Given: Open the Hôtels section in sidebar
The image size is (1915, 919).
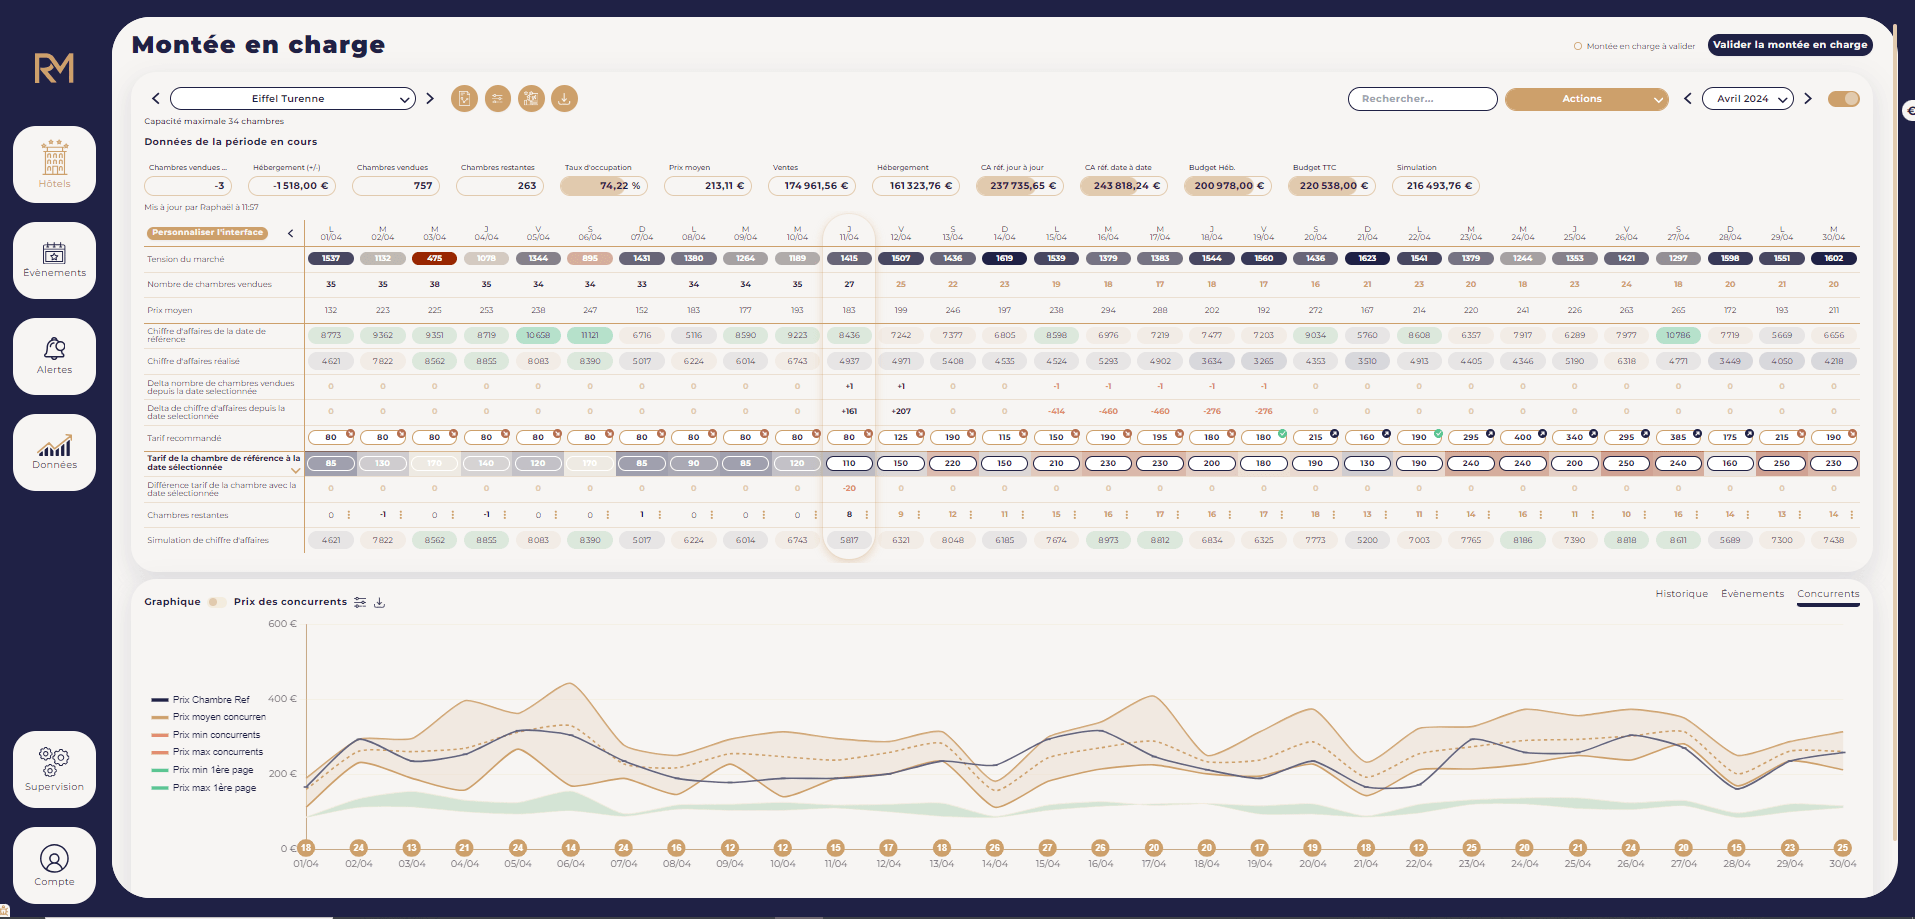Looking at the screenshot, I should coord(55,165).
